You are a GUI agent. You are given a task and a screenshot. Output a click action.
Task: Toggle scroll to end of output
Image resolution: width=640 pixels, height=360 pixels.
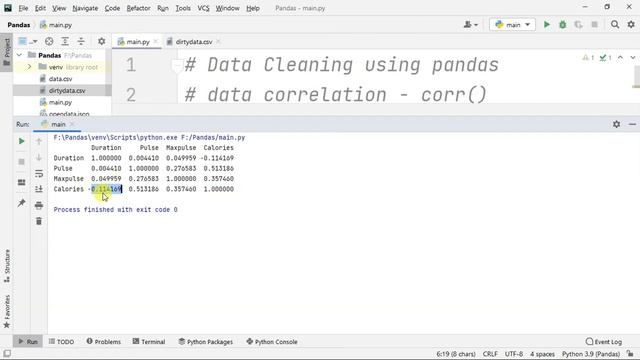tap(39, 189)
